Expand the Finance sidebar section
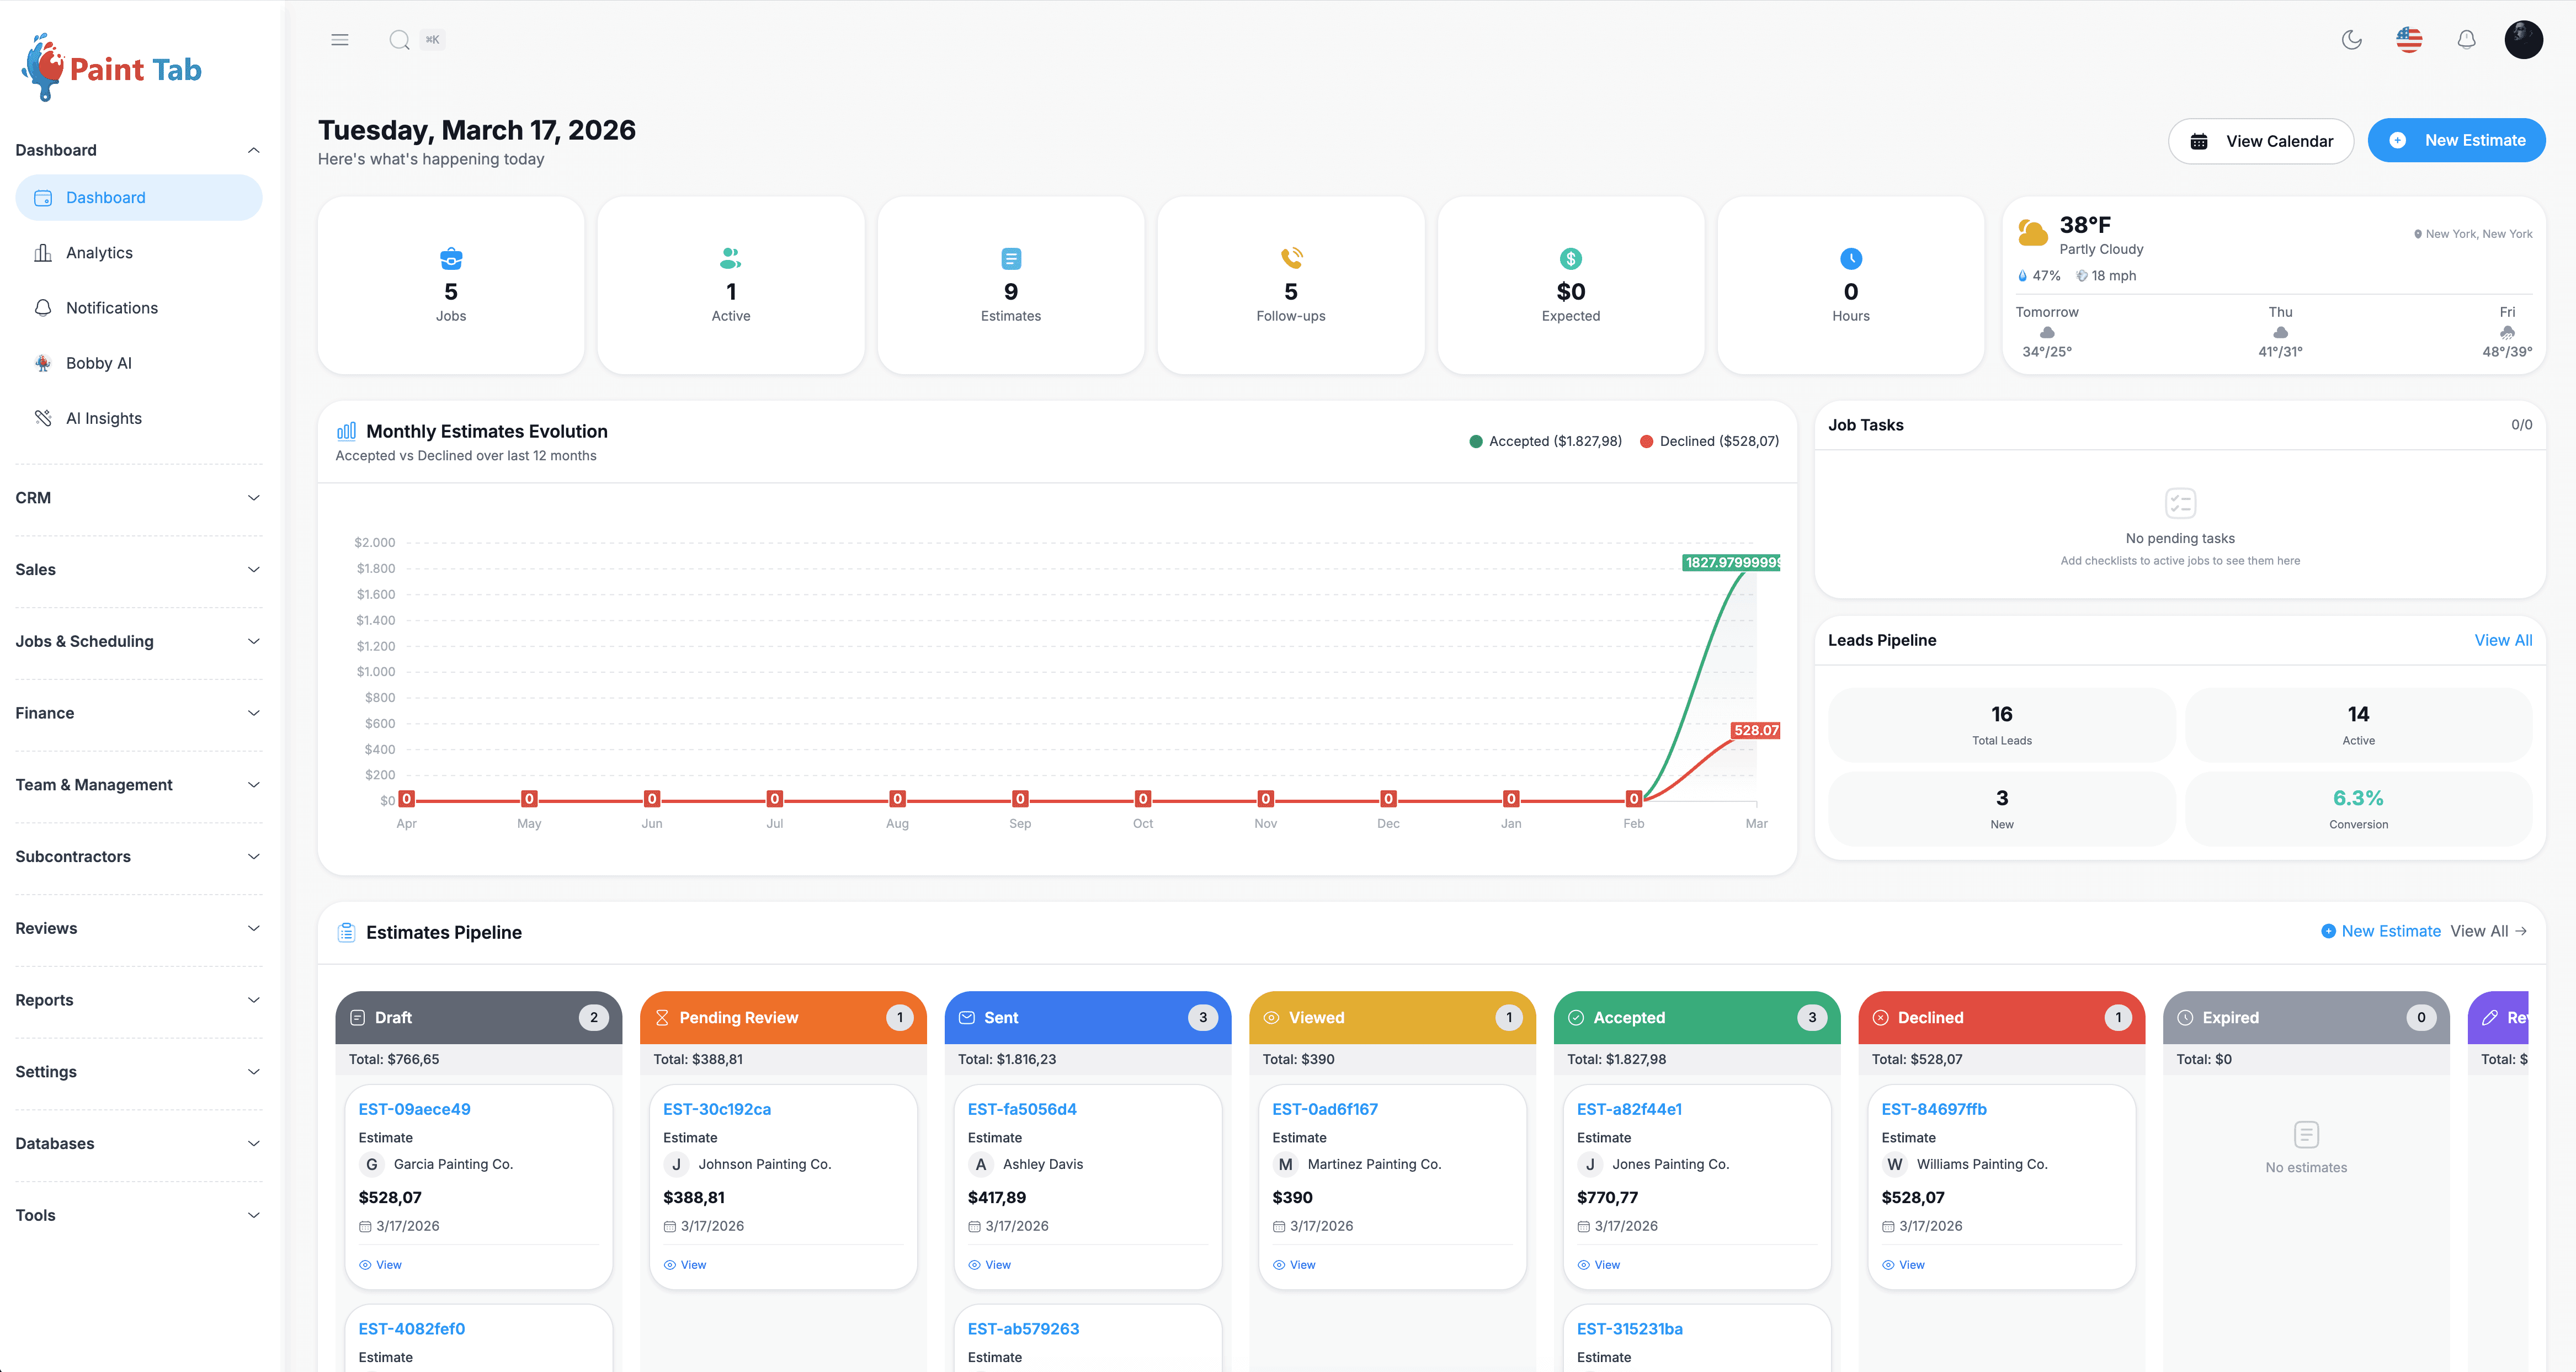This screenshot has width=2576, height=1372. pos(138,713)
